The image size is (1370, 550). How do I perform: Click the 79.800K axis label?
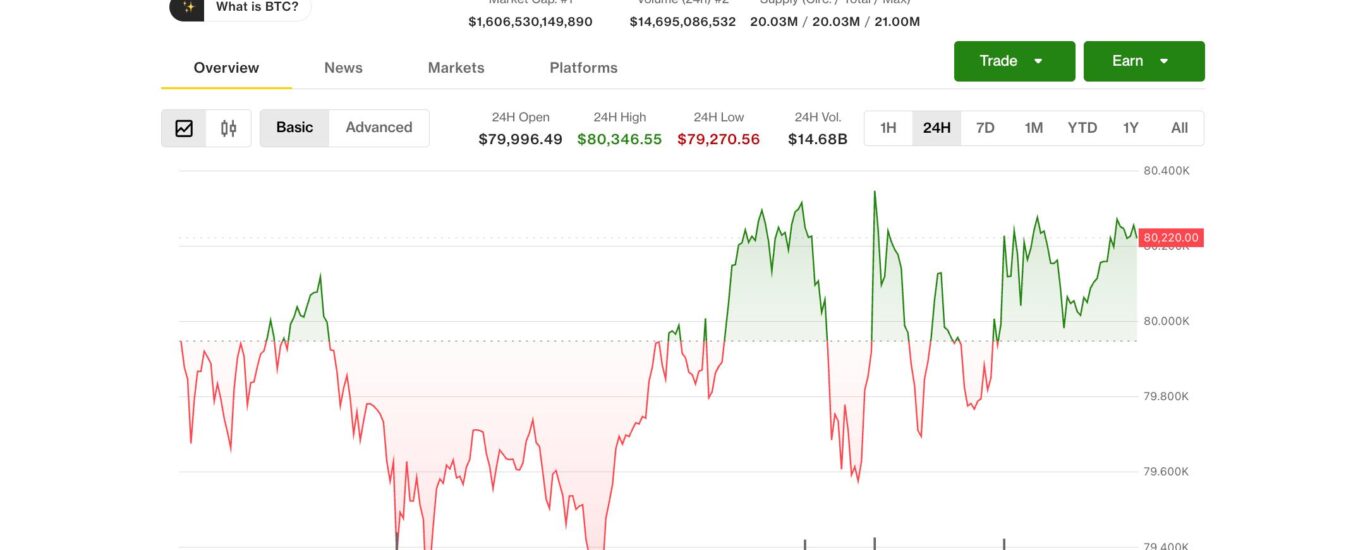1167,396
